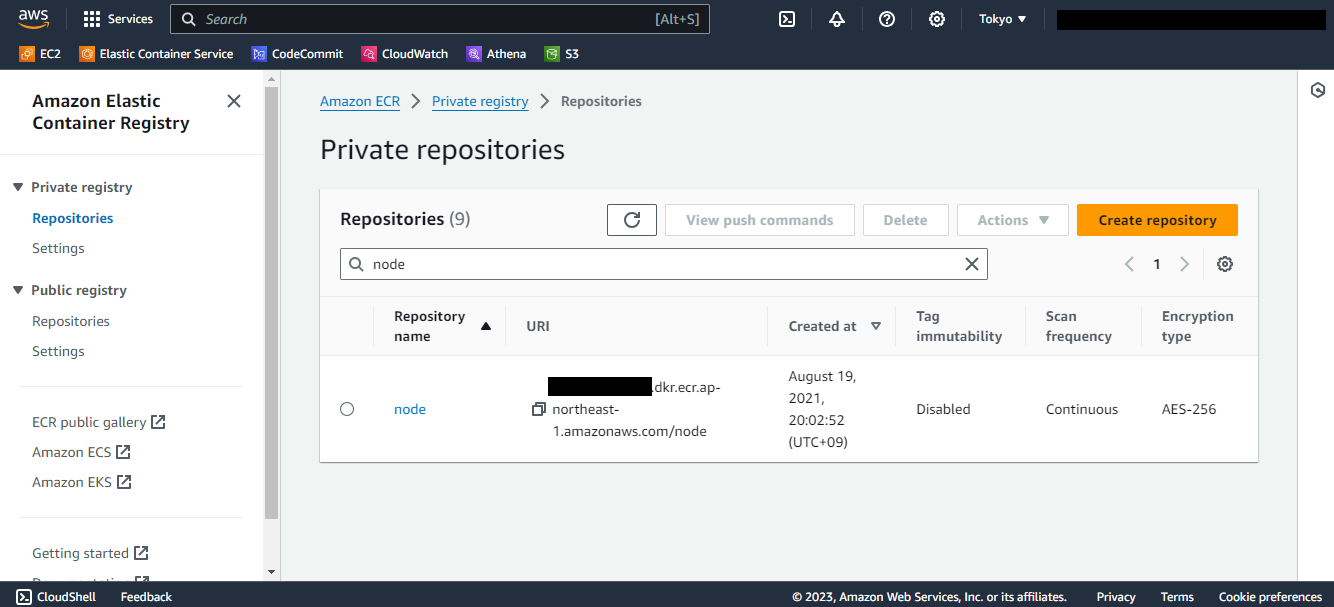Click Amazon ECR breadcrumb
The height and width of the screenshot is (607, 1334).
pos(360,101)
